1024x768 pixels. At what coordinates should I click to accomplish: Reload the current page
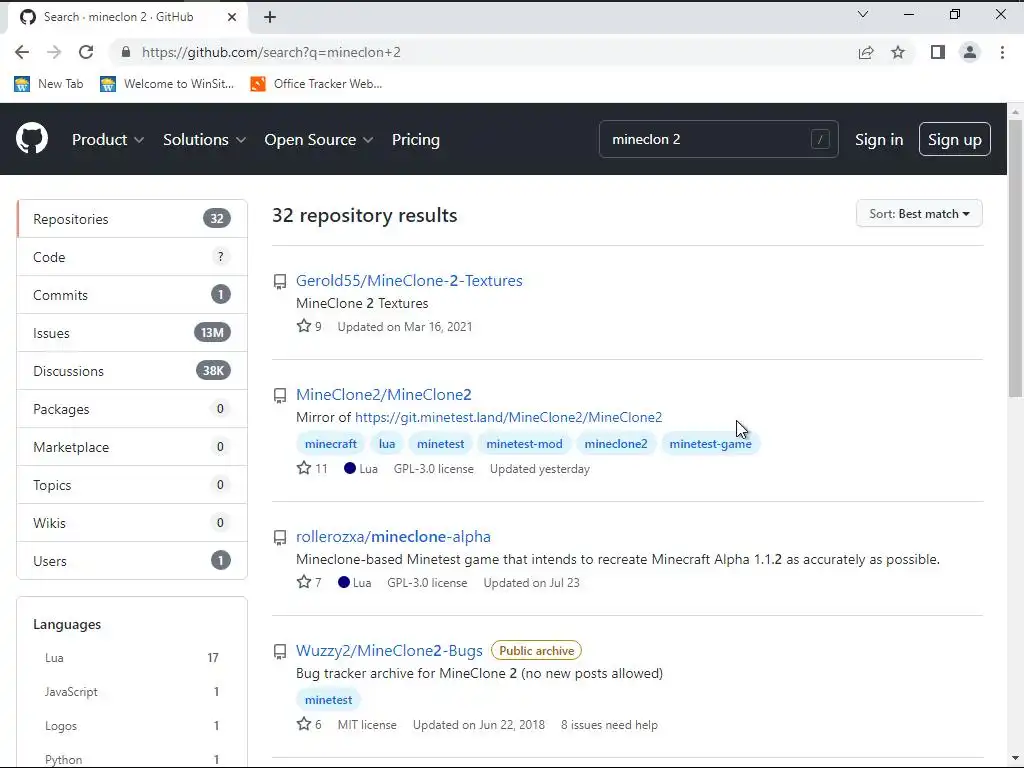pos(86,52)
